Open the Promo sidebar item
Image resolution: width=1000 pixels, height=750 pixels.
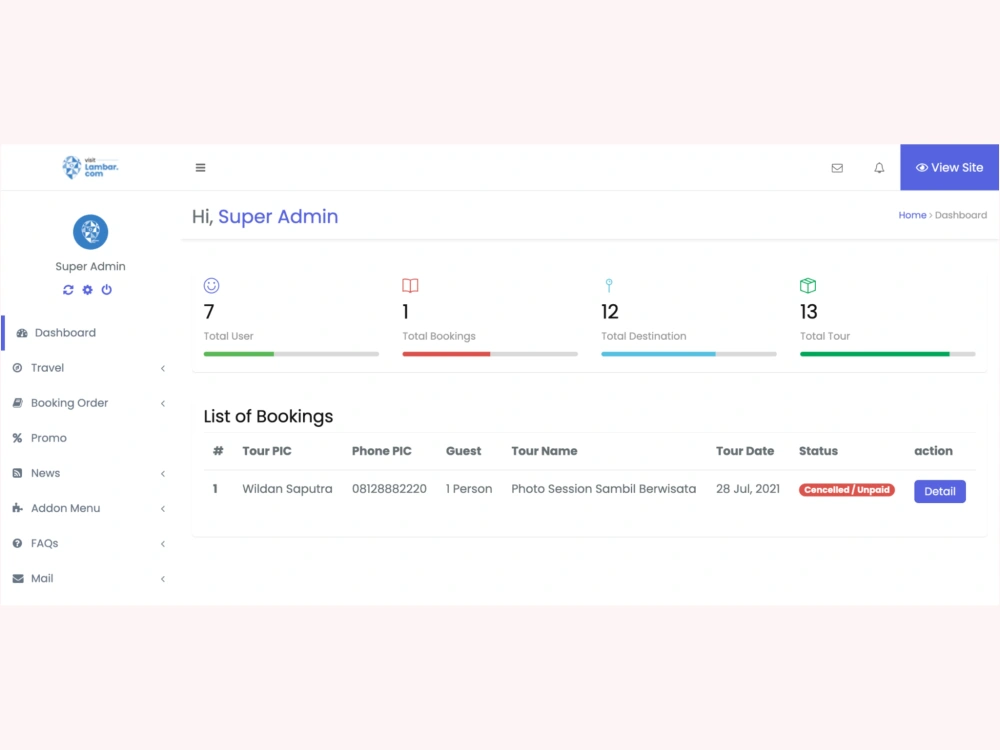tap(91, 438)
